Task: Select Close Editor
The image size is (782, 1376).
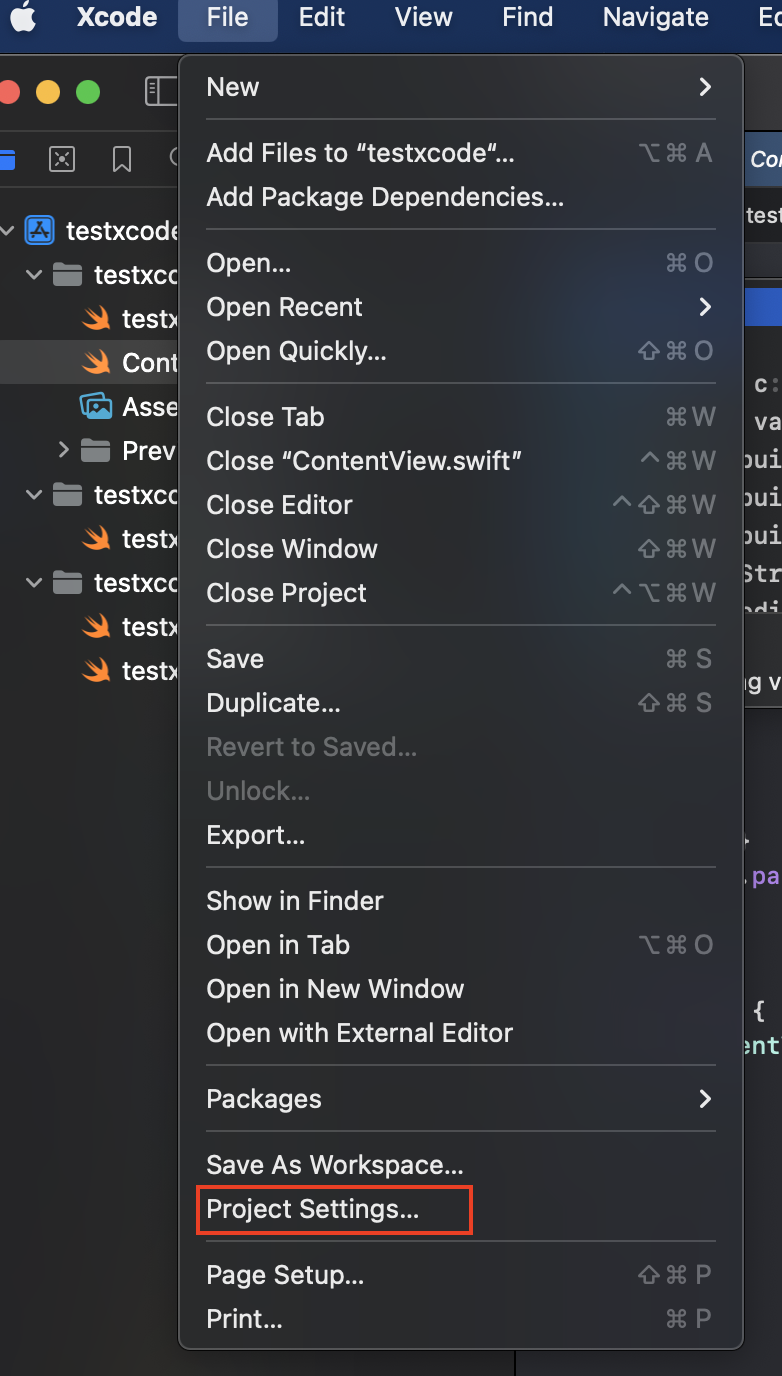Action: click(x=461, y=505)
